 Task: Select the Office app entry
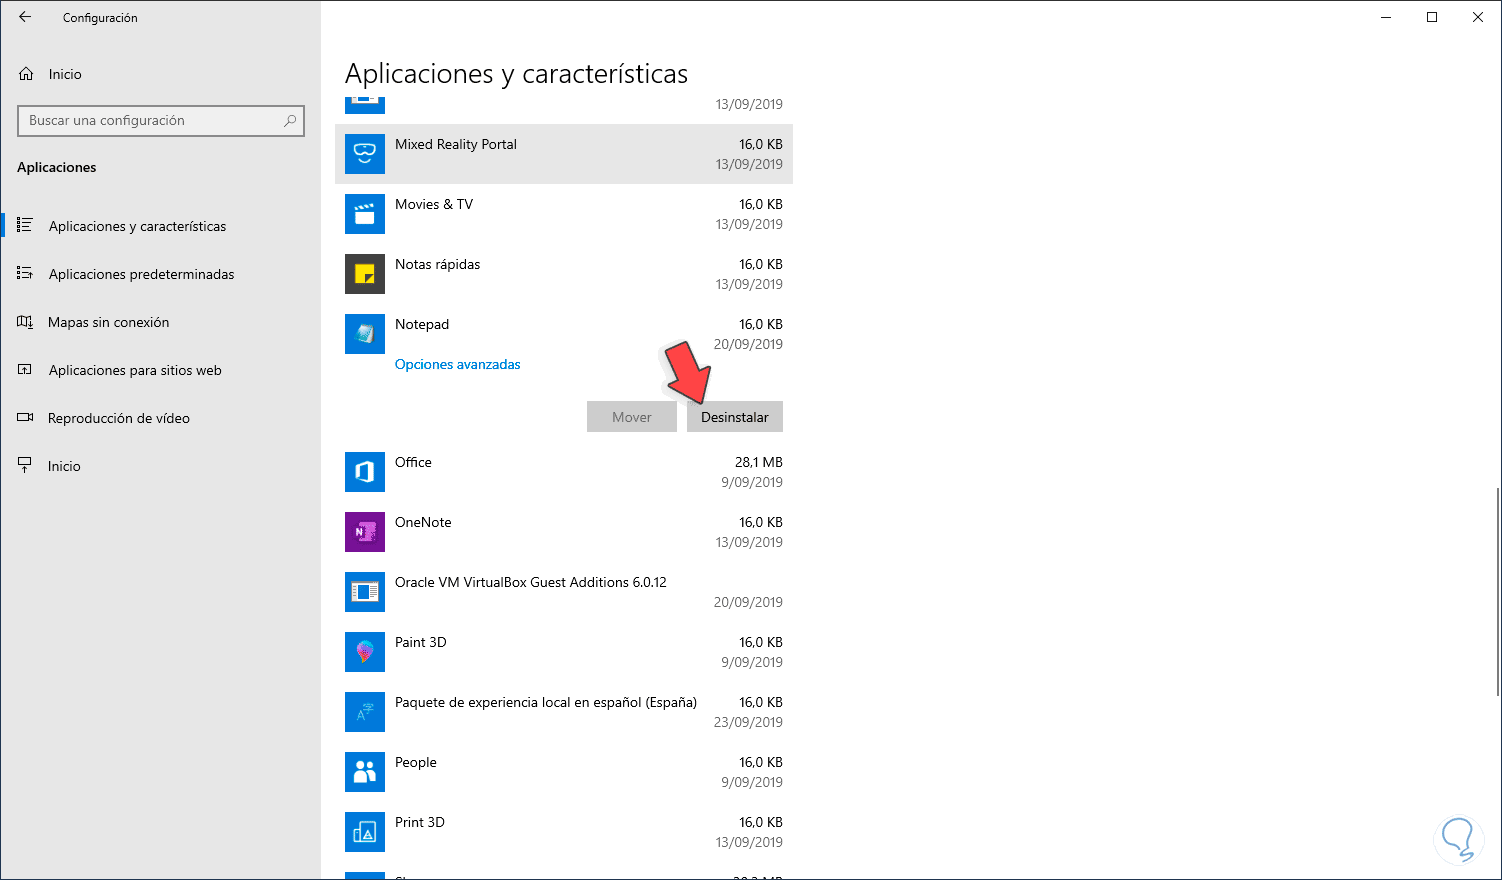pyautogui.click(x=564, y=472)
